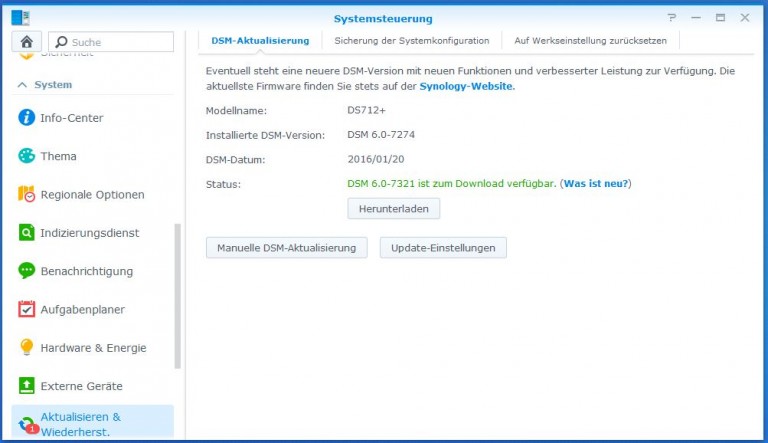
Task: Click the Aufgabenplaner calendar icon
Action: pyautogui.click(x=26, y=309)
